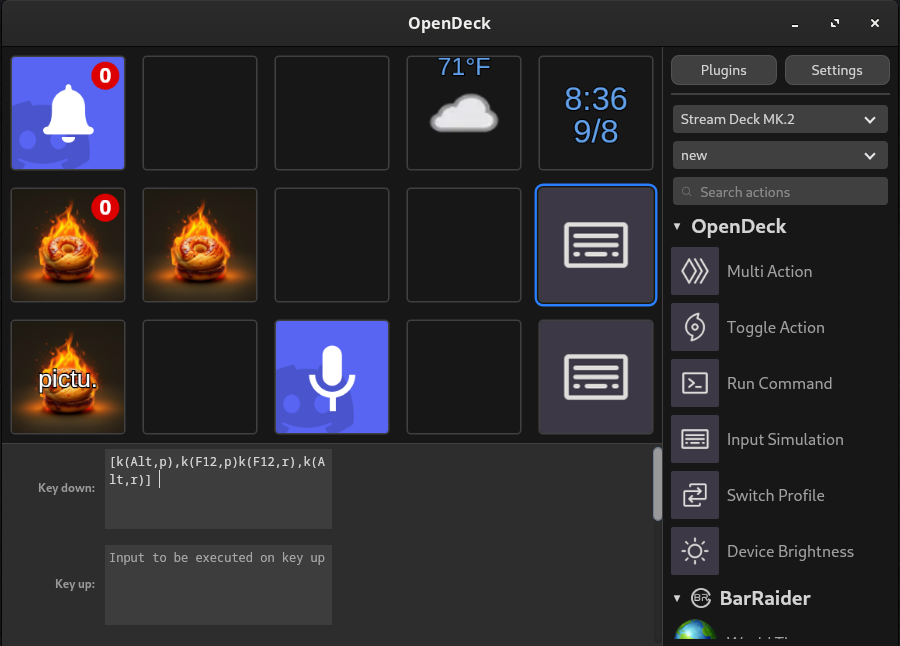Select the empty key left of the highlighted key

coord(464,245)
